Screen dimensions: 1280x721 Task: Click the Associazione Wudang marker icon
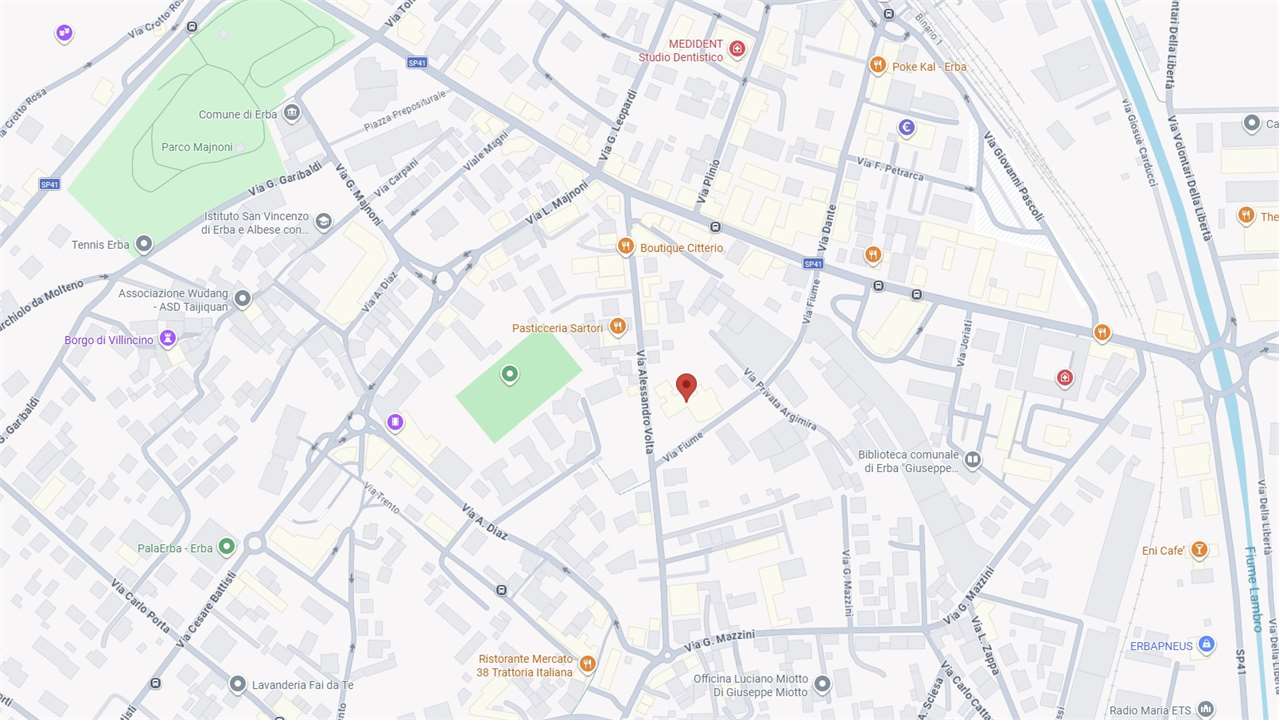tap(242, 298)
